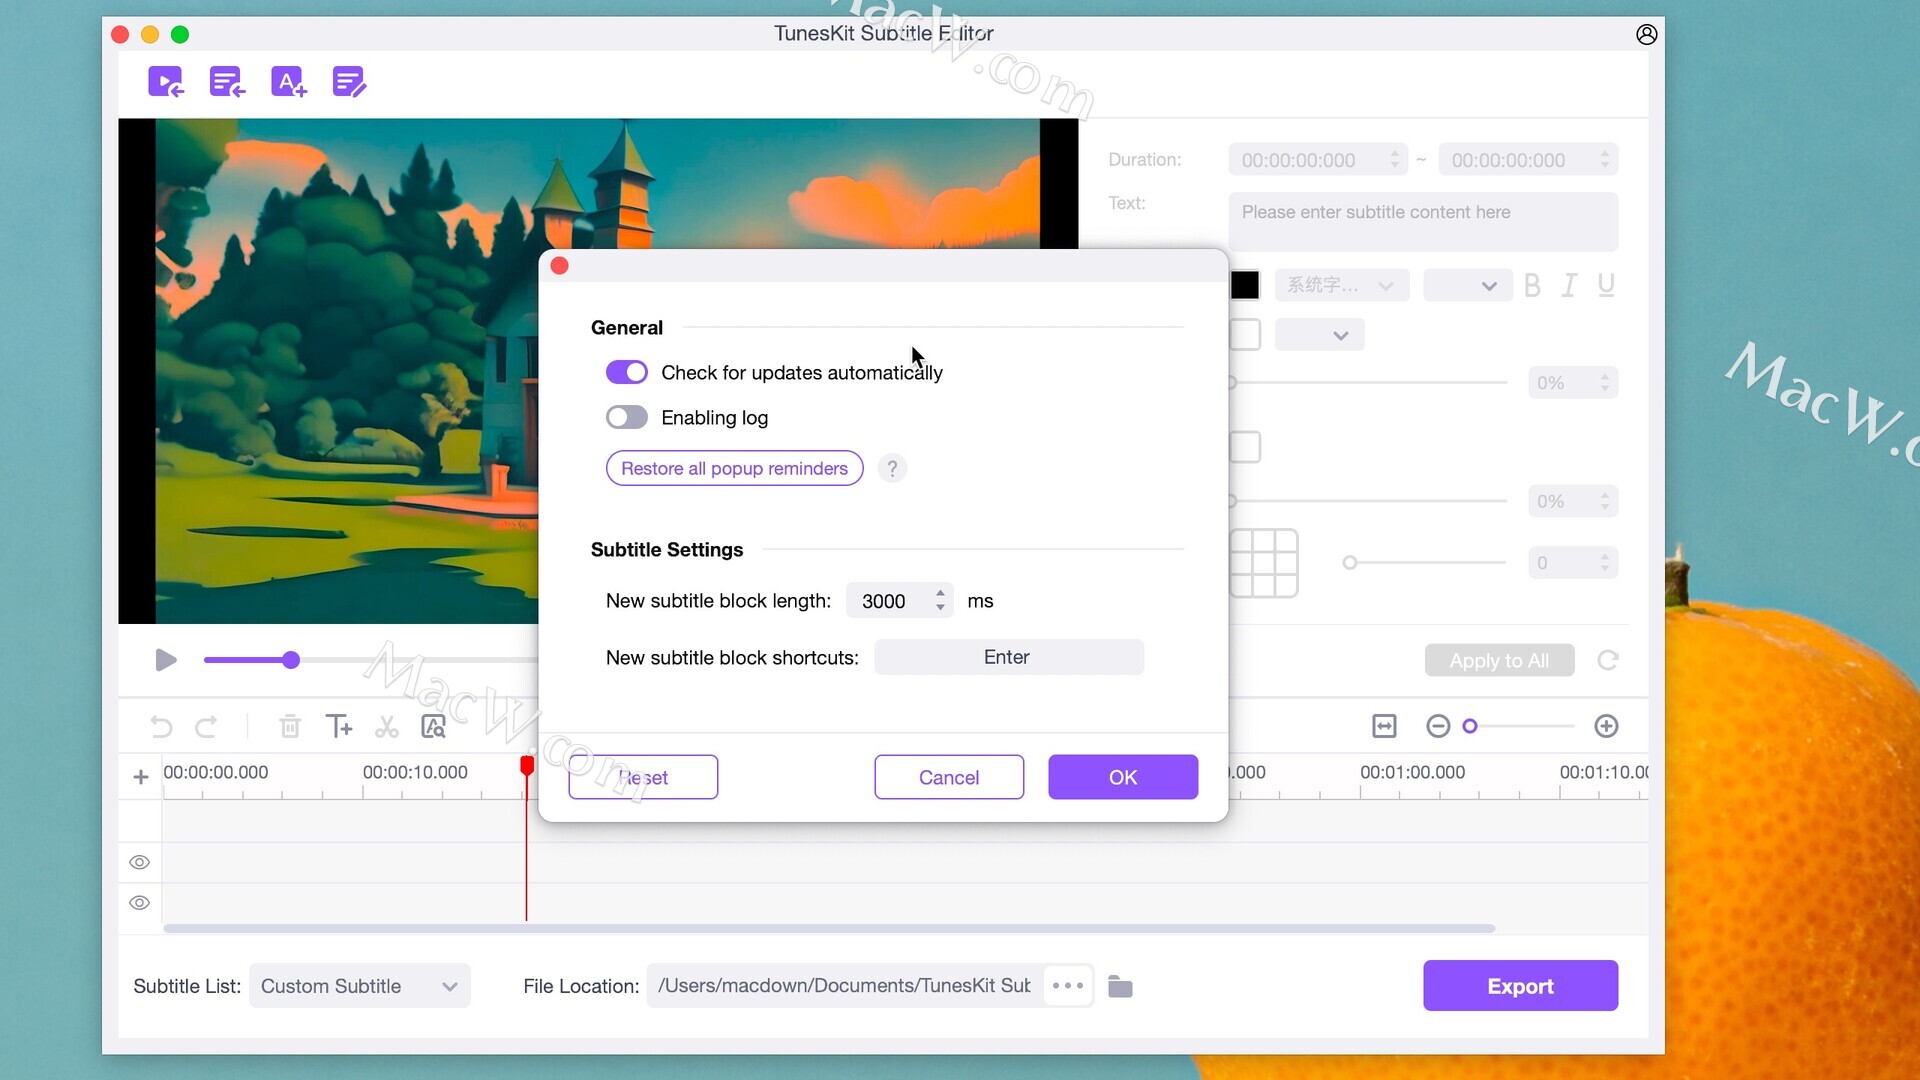This screenshot has height=1080, width=1920.
Task: Click the refresh reset style icon
Action: (x=1608, y=660)
